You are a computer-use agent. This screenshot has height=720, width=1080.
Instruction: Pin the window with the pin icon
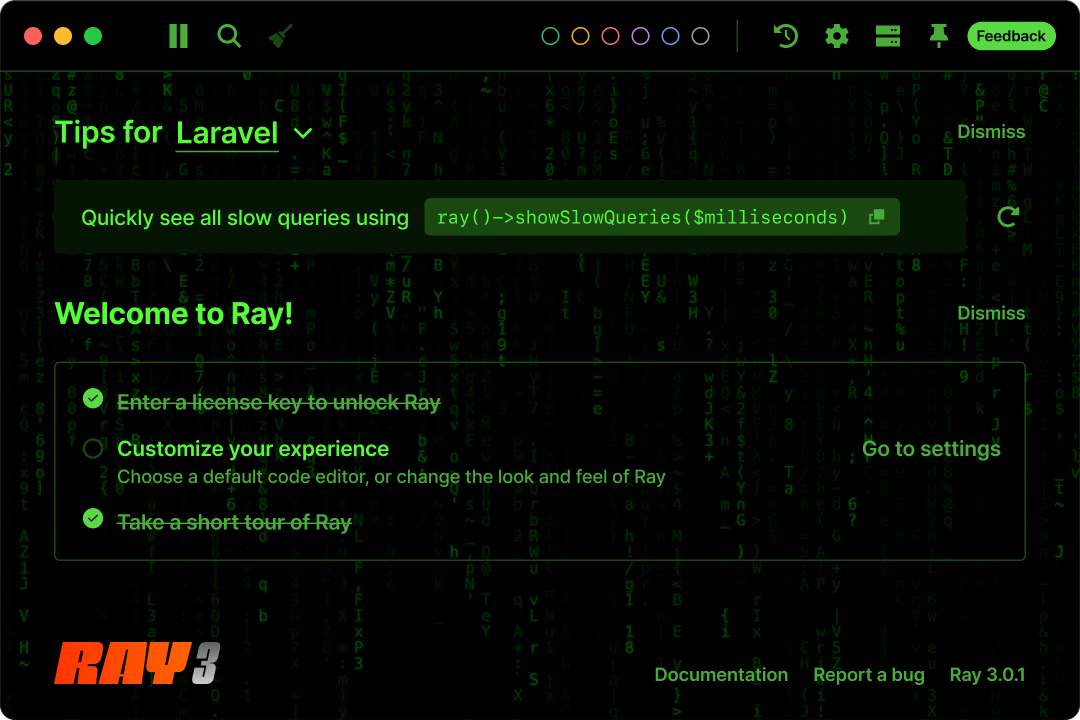click(938, 36)
